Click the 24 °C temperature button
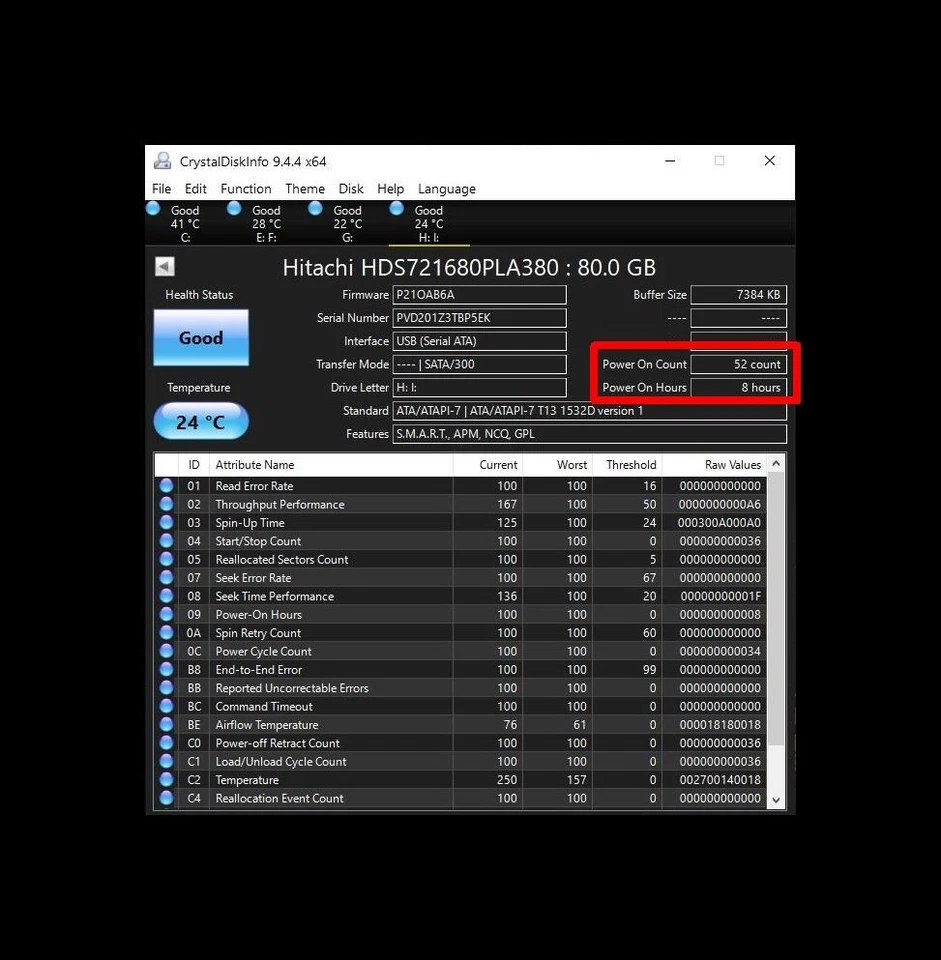941x960 pixels. (x=201, y=421)
